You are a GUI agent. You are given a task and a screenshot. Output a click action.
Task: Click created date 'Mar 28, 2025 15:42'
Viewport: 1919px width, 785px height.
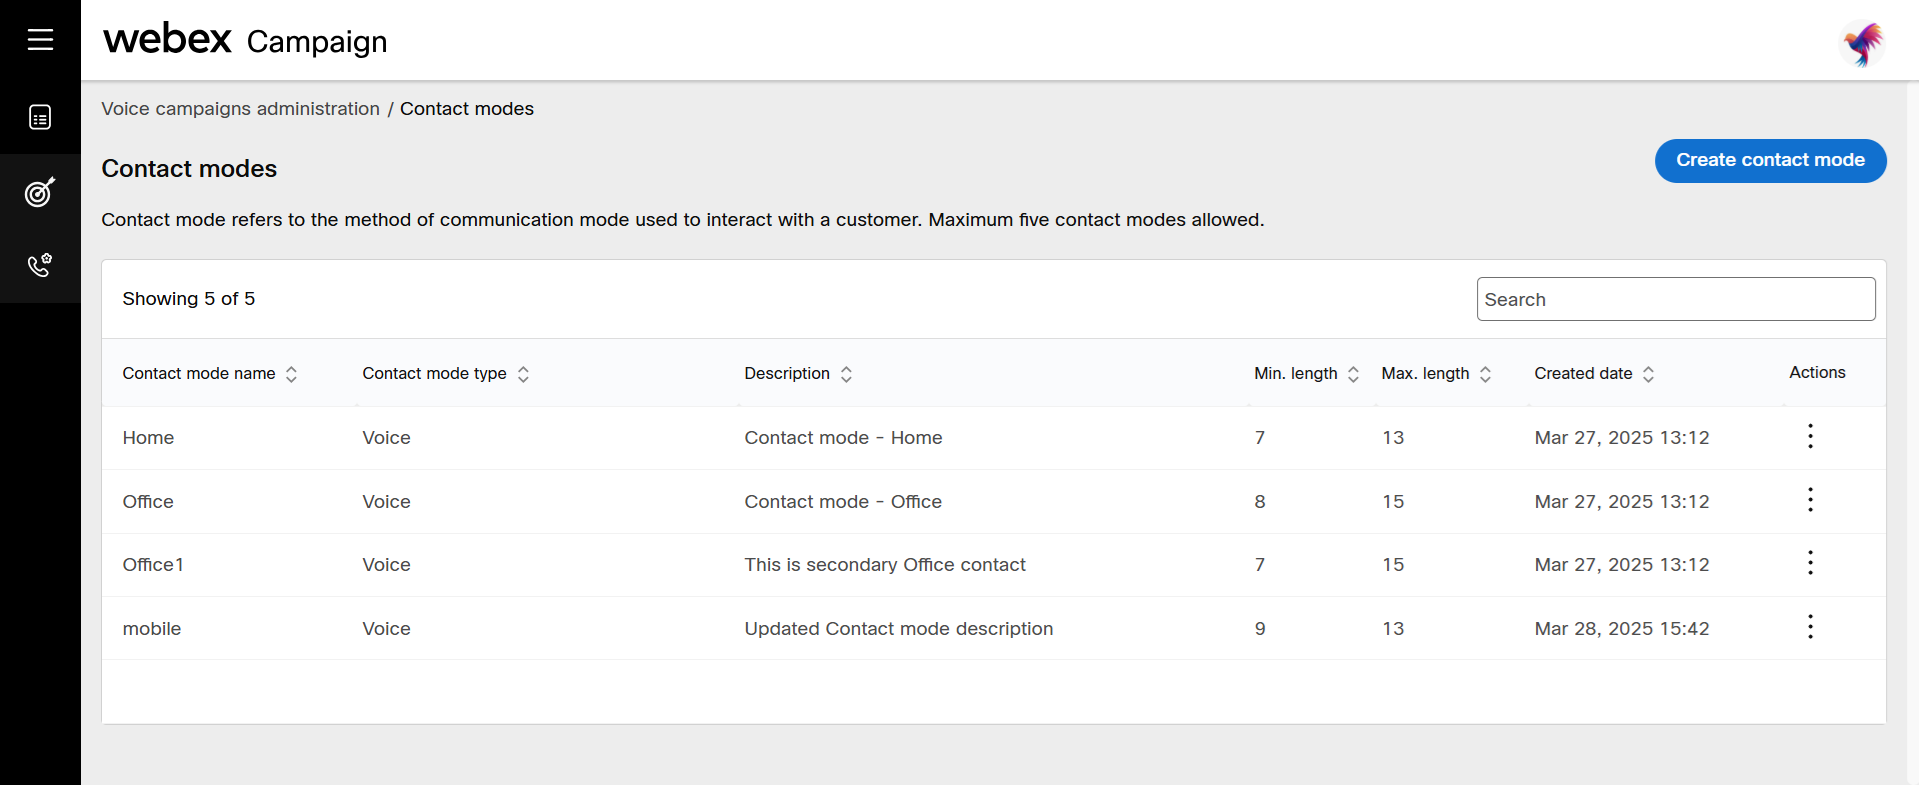click(1622, 629)
